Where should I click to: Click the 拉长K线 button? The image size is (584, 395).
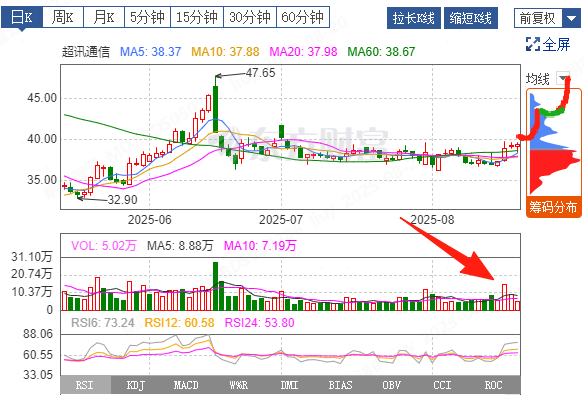click(414, 18)
